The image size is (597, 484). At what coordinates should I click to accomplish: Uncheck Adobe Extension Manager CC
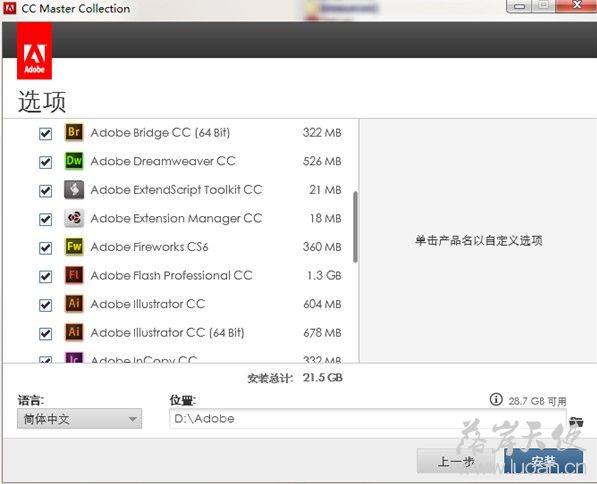tap(45, 219)
